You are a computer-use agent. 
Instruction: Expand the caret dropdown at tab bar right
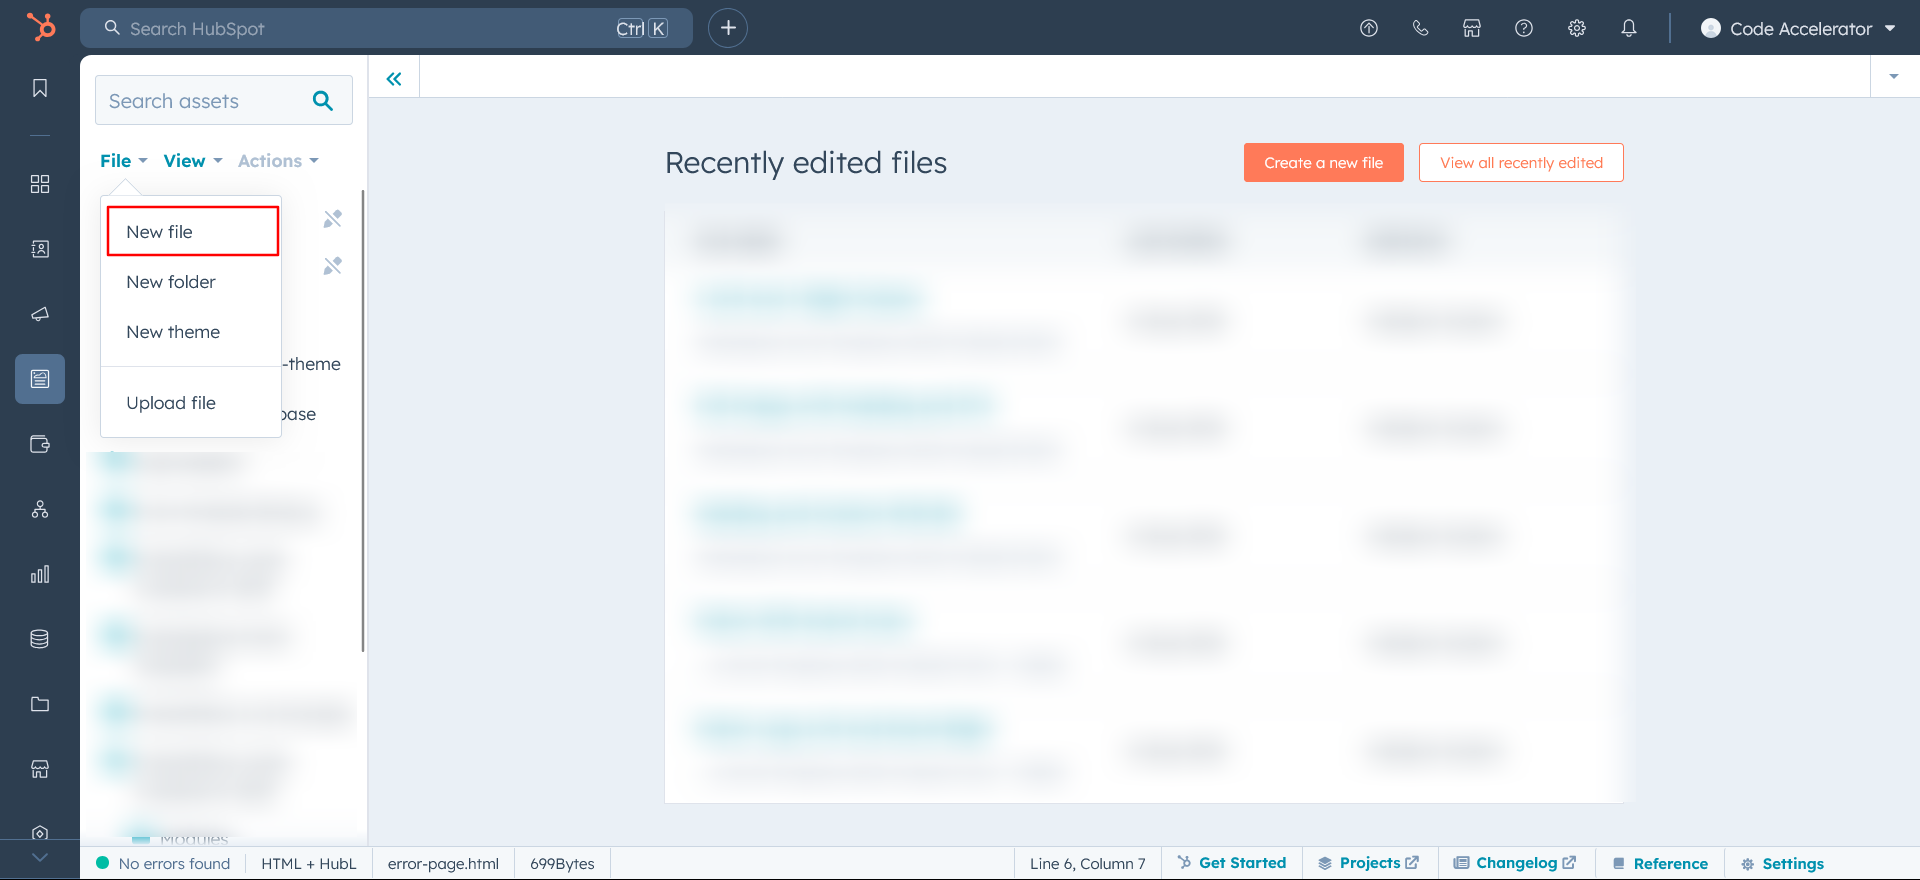click(1893, 77)
